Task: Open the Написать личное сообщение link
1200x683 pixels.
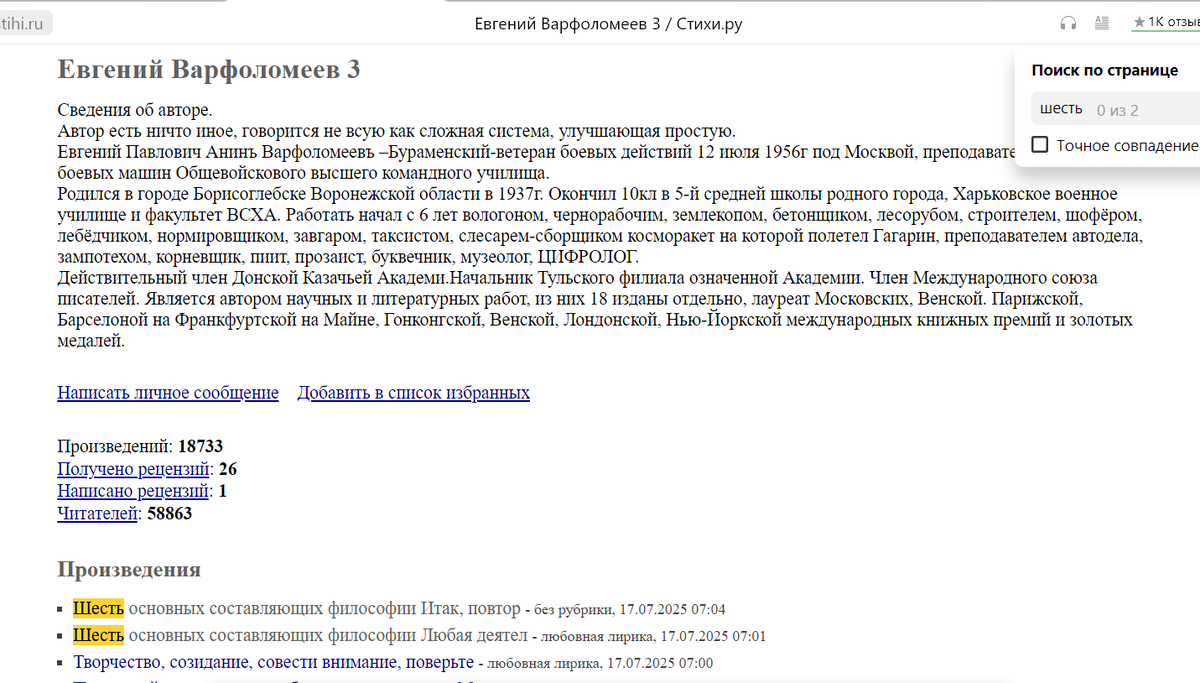Action: pos(168,393)
